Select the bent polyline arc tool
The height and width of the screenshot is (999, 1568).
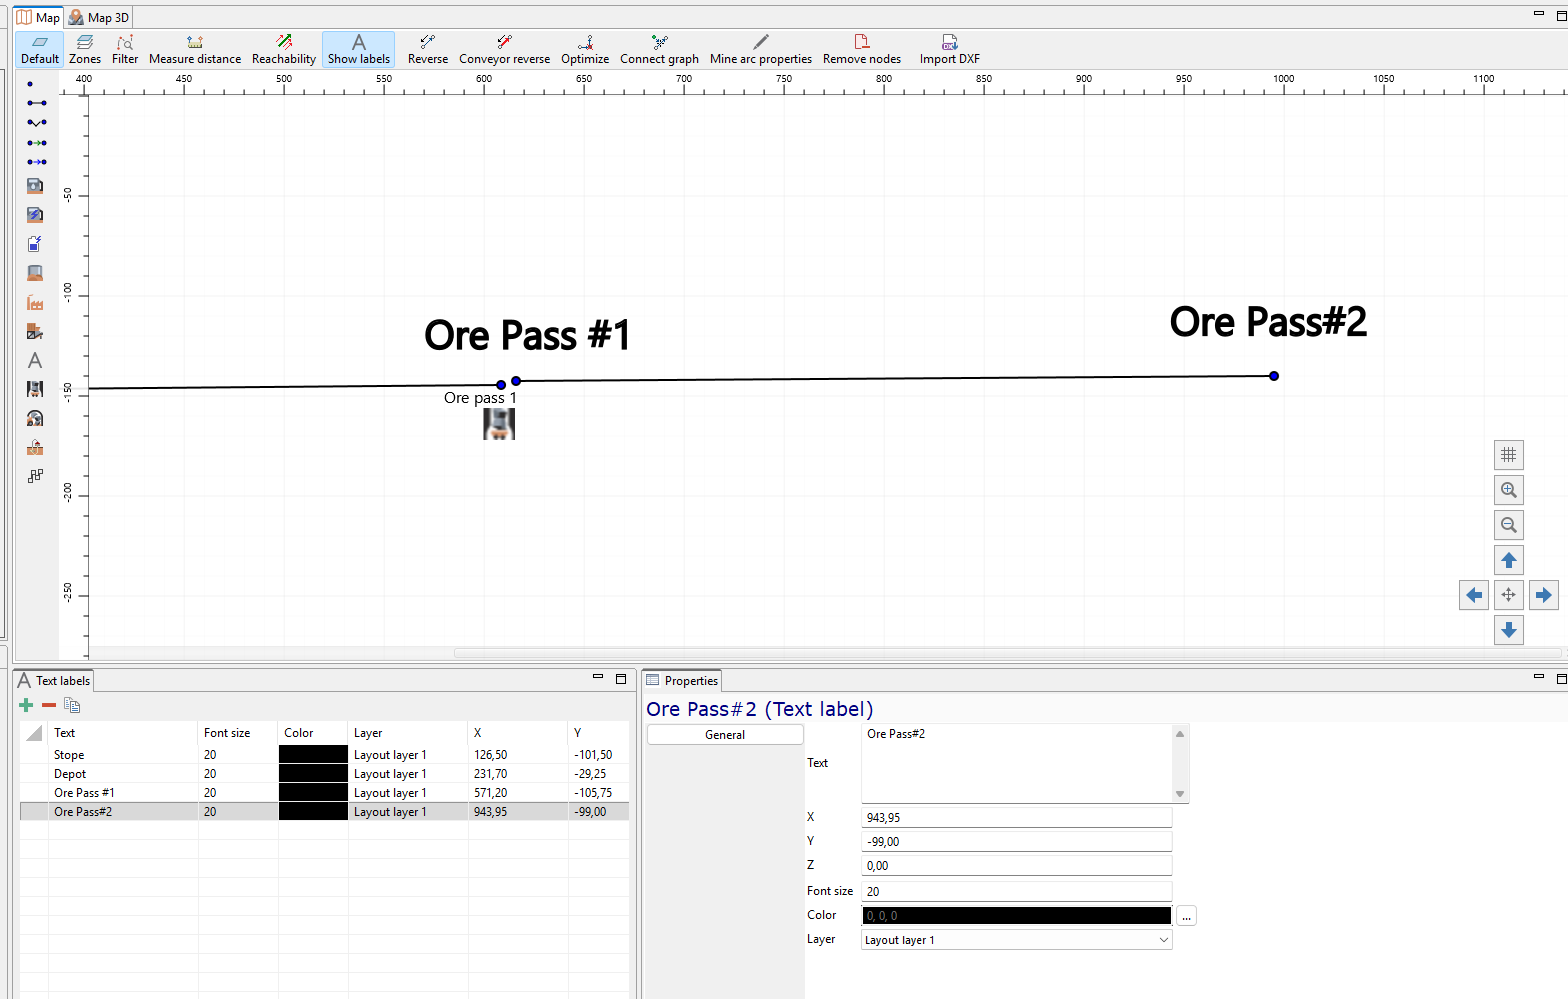pos(36,122)
